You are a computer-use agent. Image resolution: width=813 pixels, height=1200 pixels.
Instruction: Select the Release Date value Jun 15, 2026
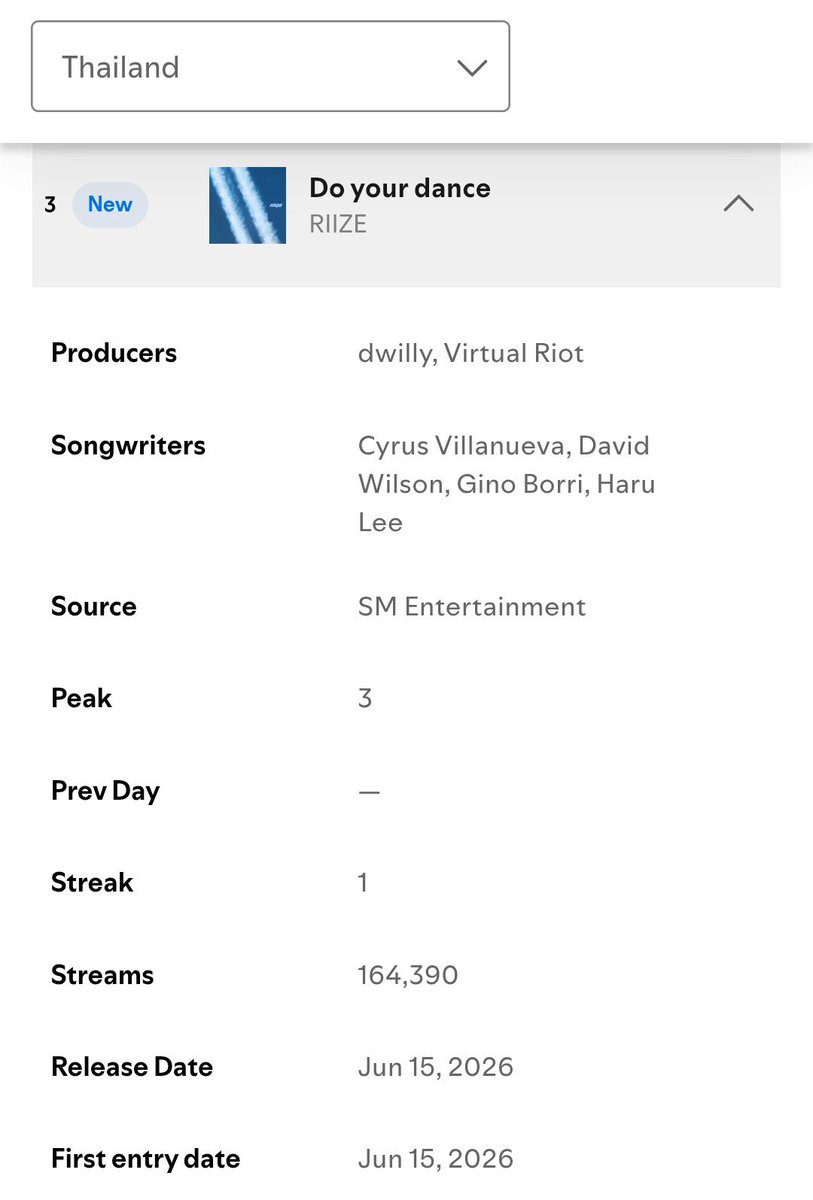436,1067
